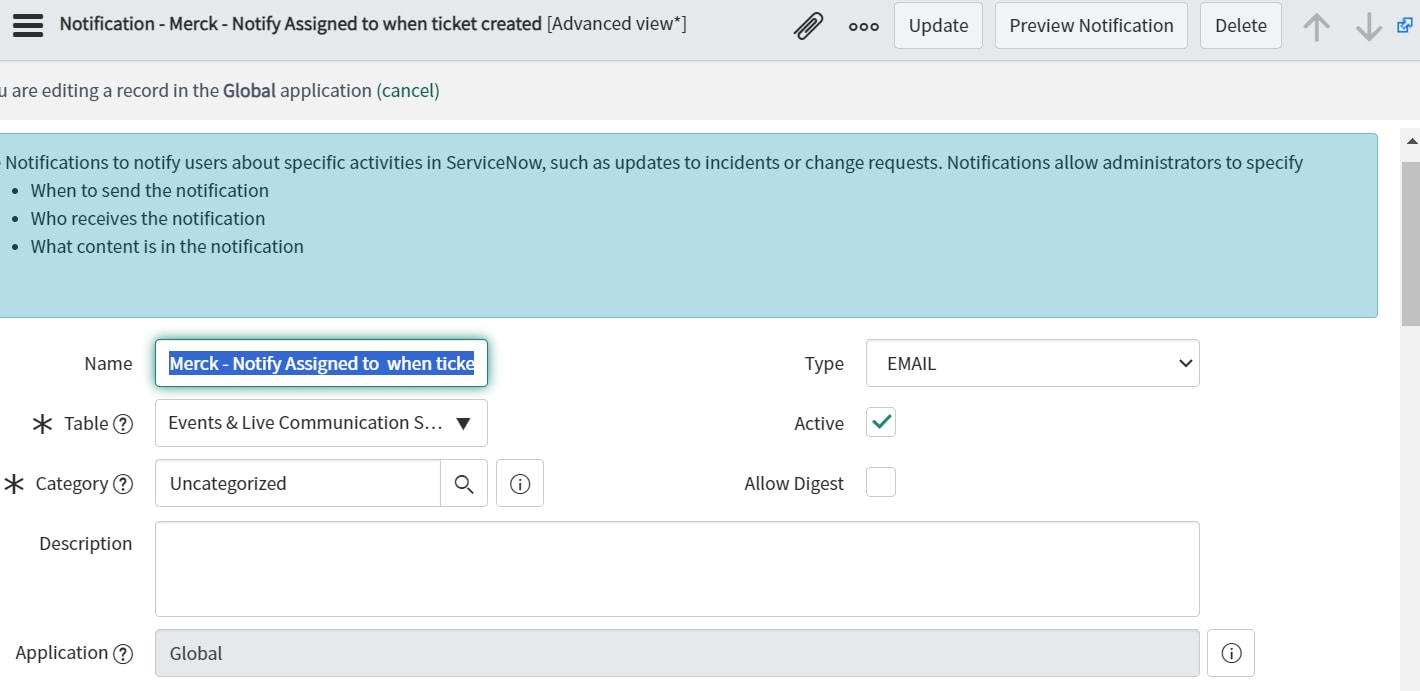Click the Category field help icon
The image size is (1420, 691).
(123, 484)
